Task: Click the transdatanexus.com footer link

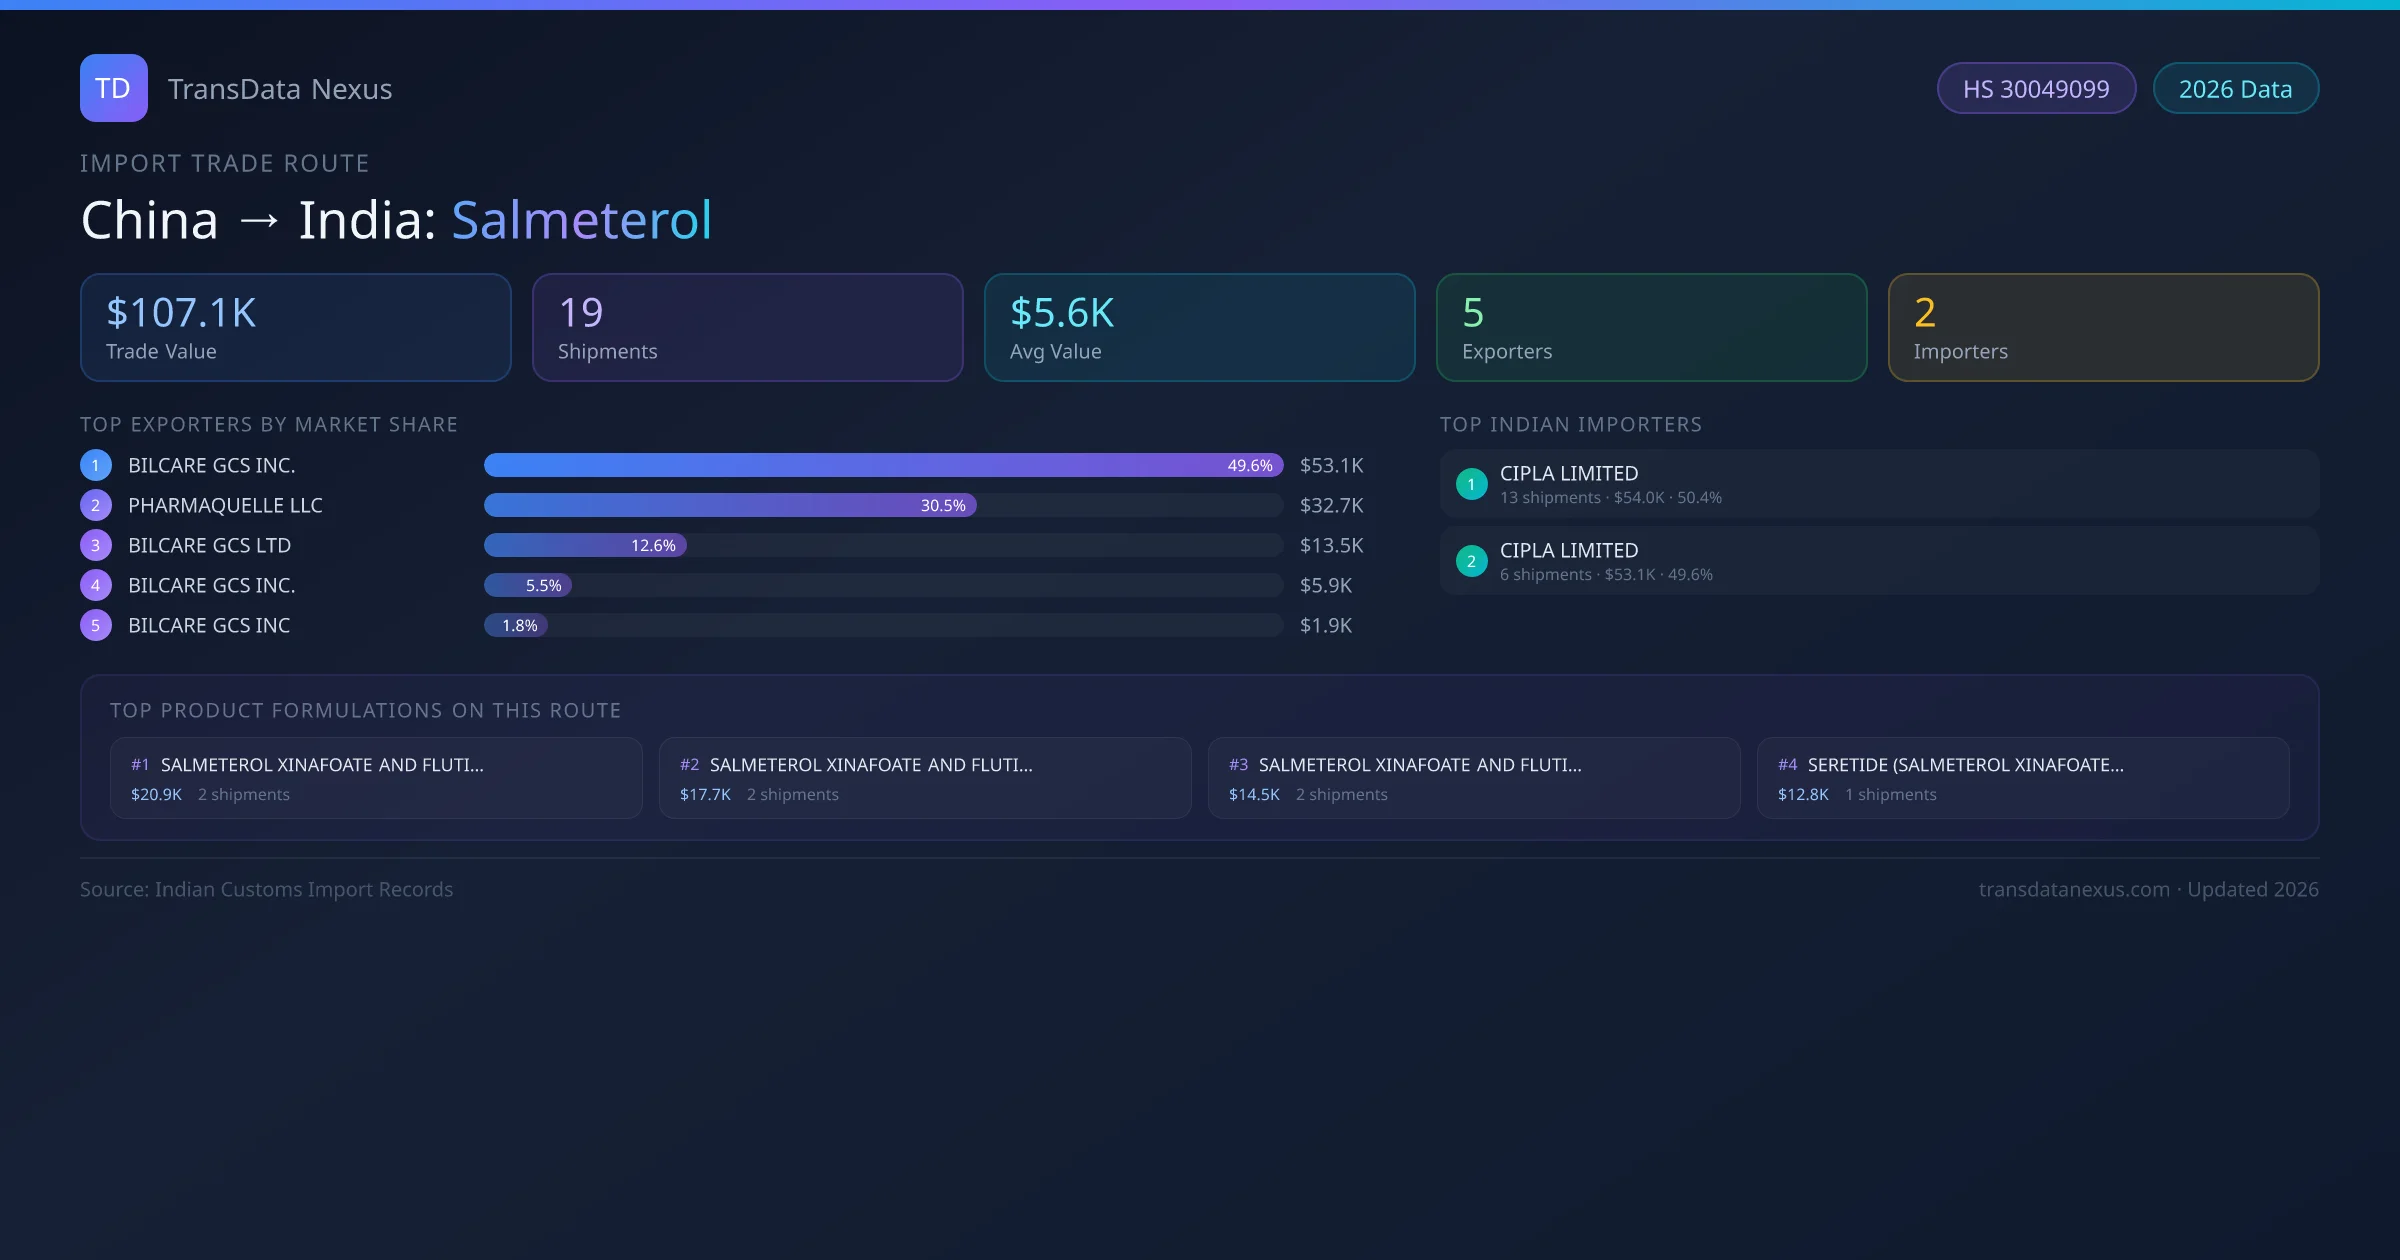Action: point(2074,889)
